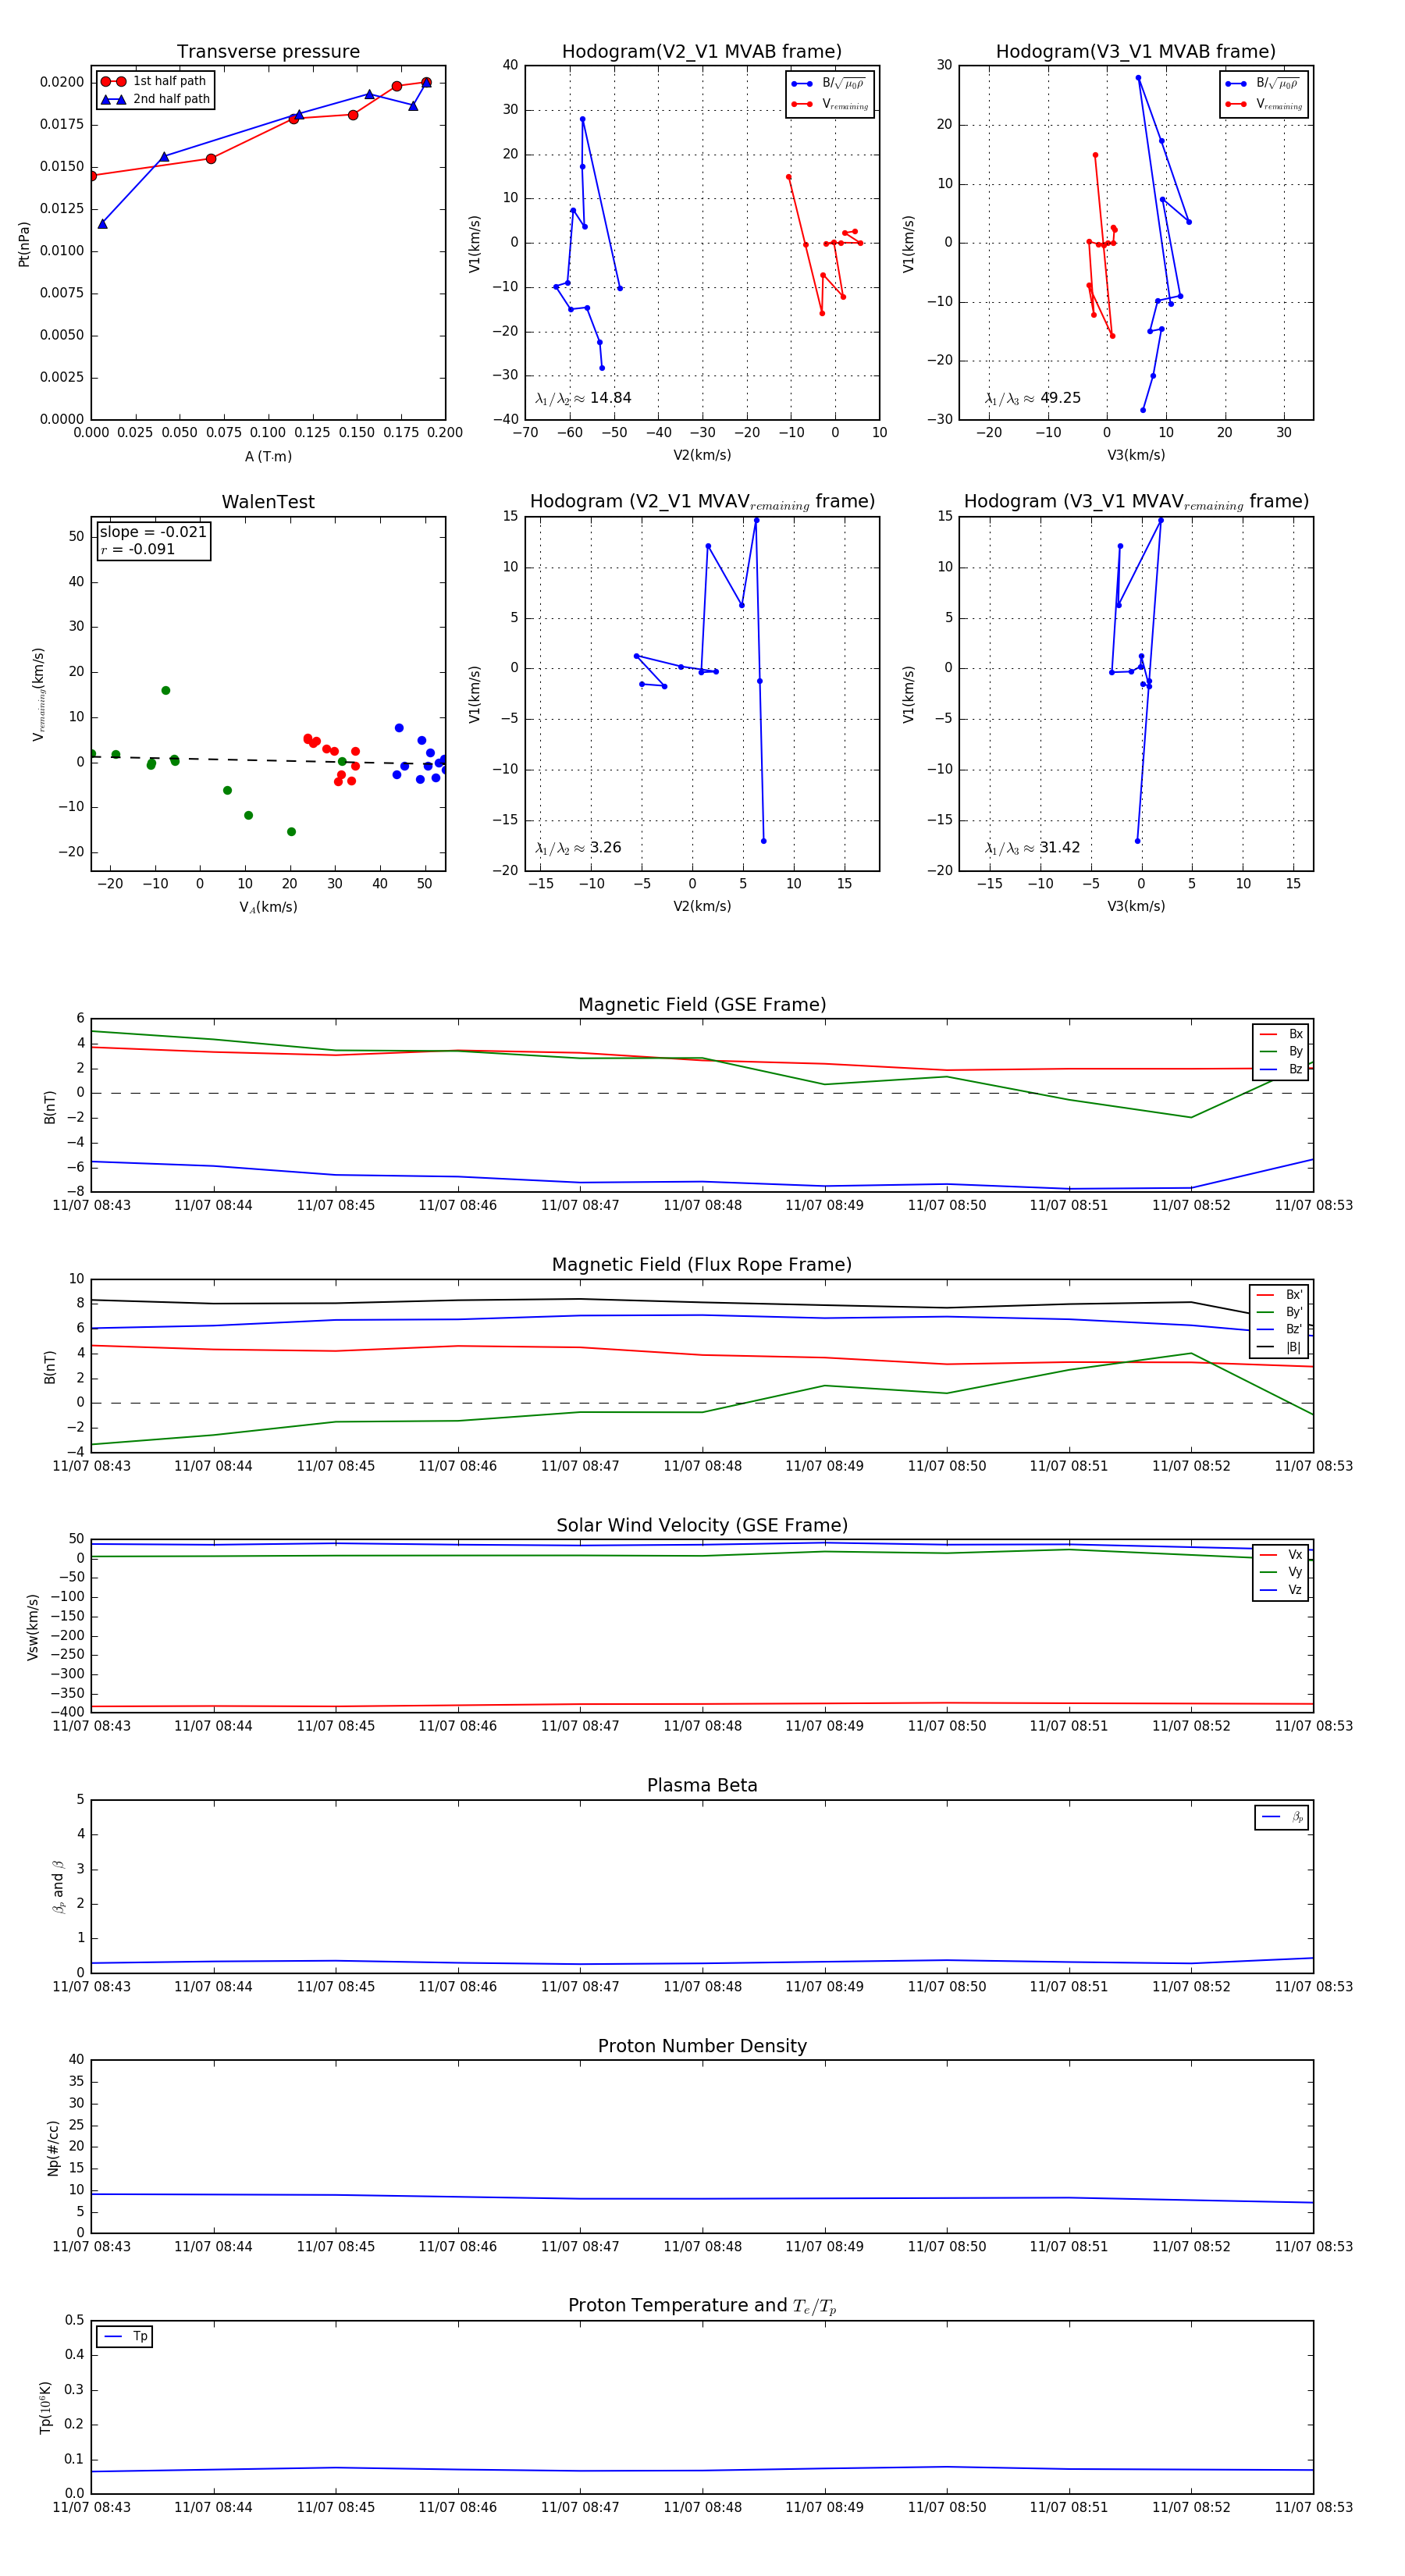Click the 'r = -0.091' annotation
Image resolution: width=1405 pixels, height=2576 pixels.
[138, 549]
